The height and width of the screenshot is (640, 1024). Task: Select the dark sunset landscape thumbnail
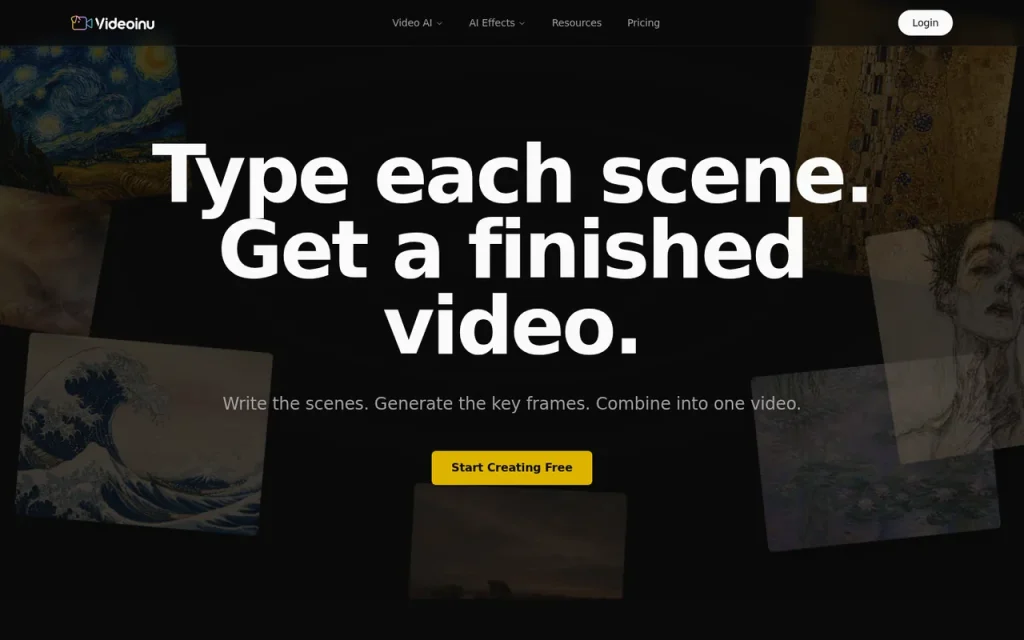click(x=517, y=542)
